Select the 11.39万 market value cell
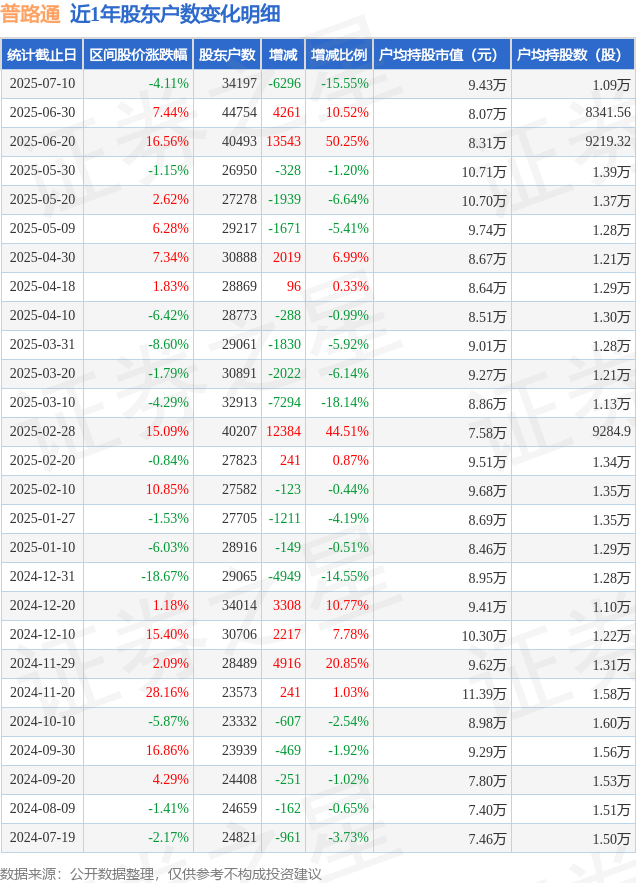This screenshot has width=636, height=883. click(484, 694)
